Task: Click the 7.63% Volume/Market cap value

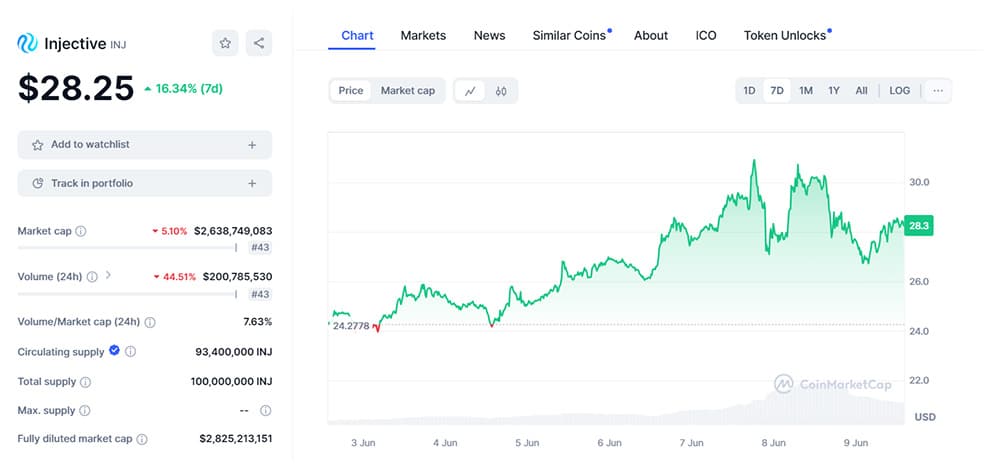Action: tap(258, 322)
